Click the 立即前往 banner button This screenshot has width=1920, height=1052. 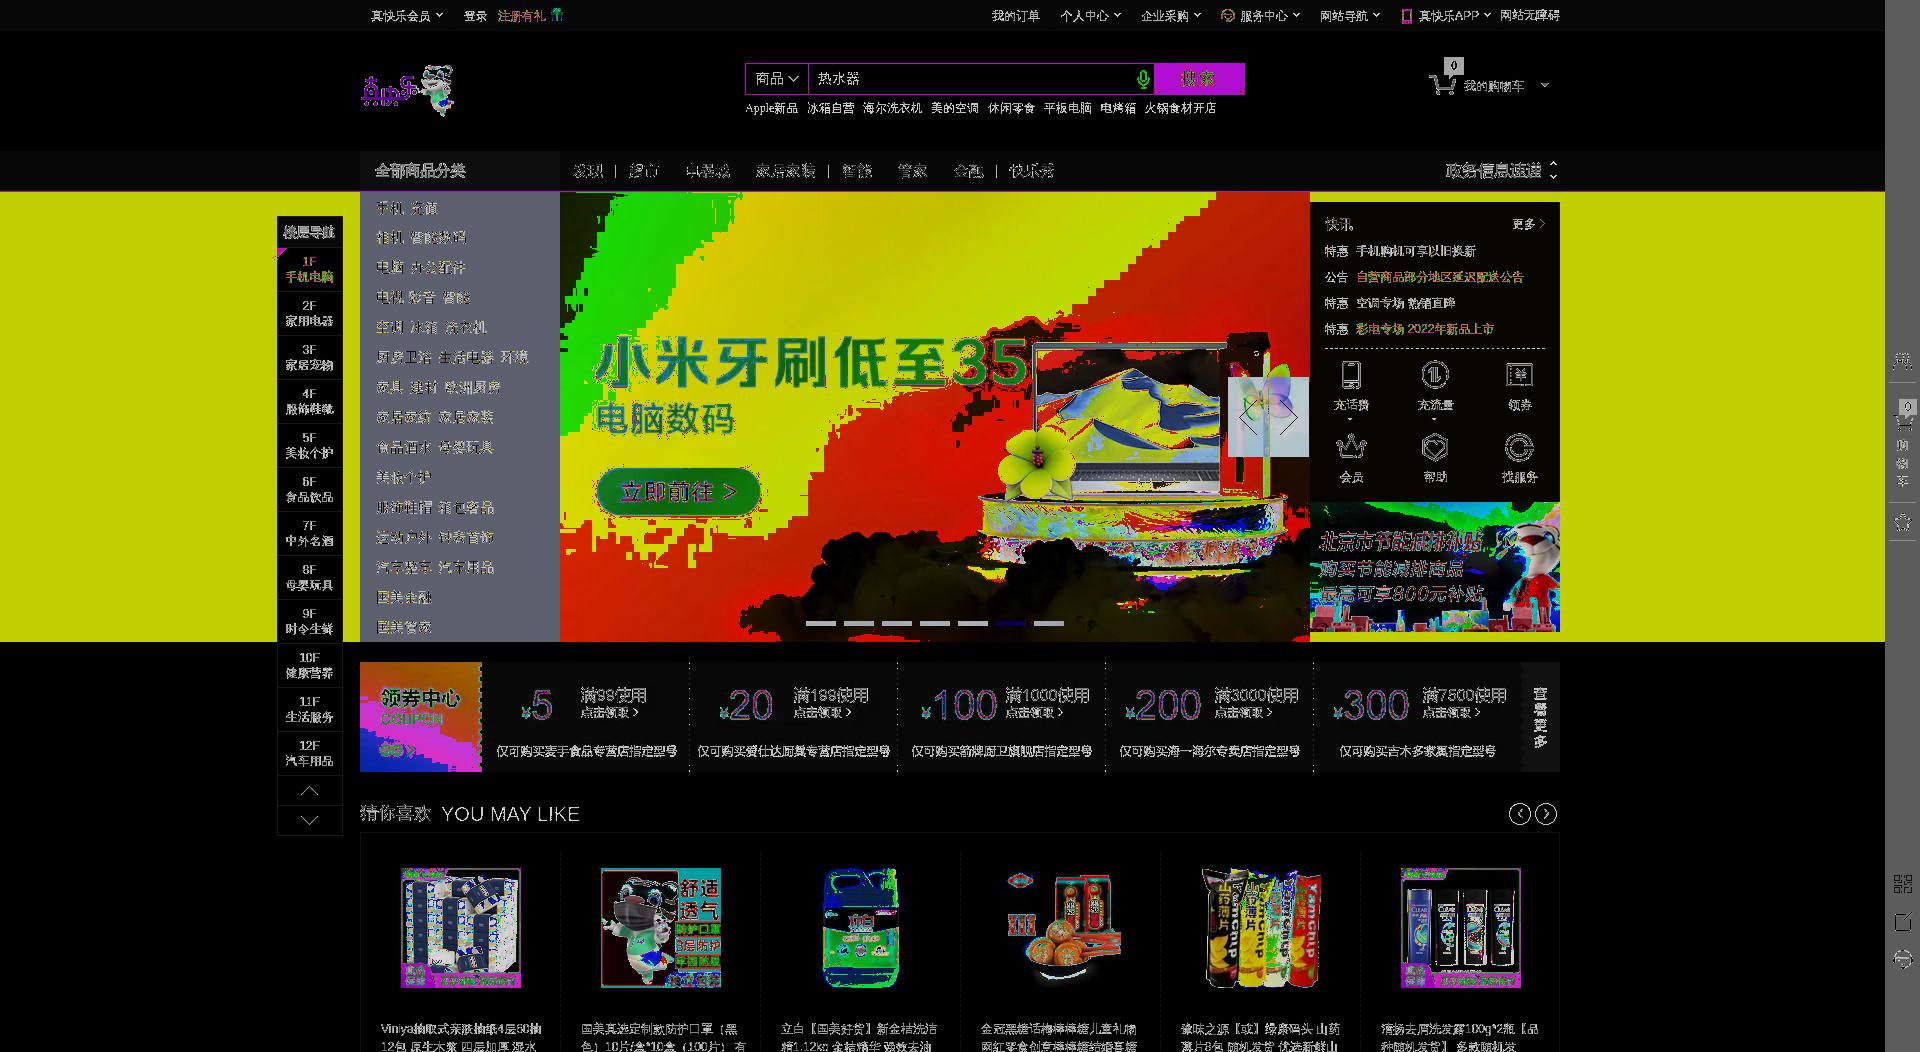(678, 492)
